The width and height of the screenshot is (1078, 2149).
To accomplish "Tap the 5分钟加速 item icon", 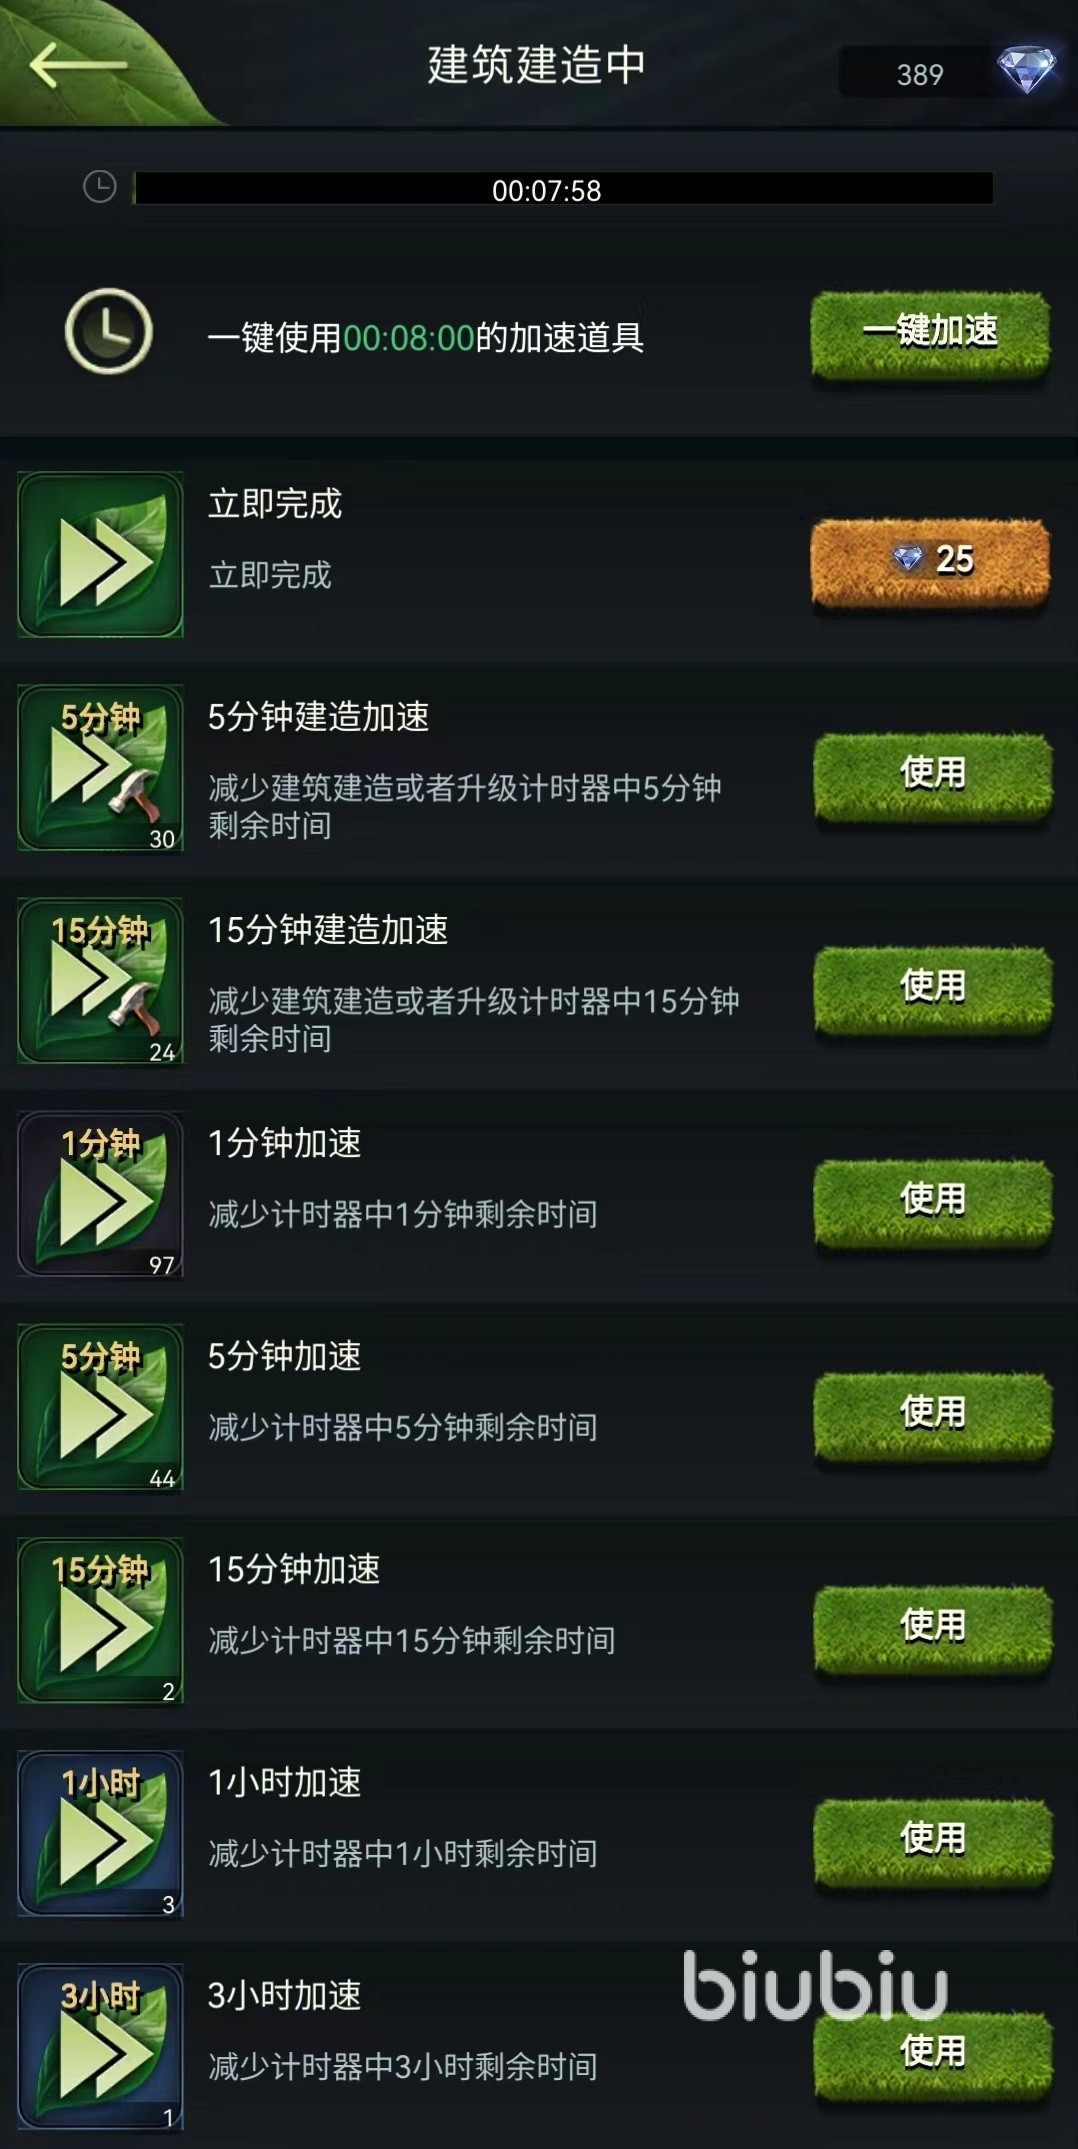I will [100, 1406].
